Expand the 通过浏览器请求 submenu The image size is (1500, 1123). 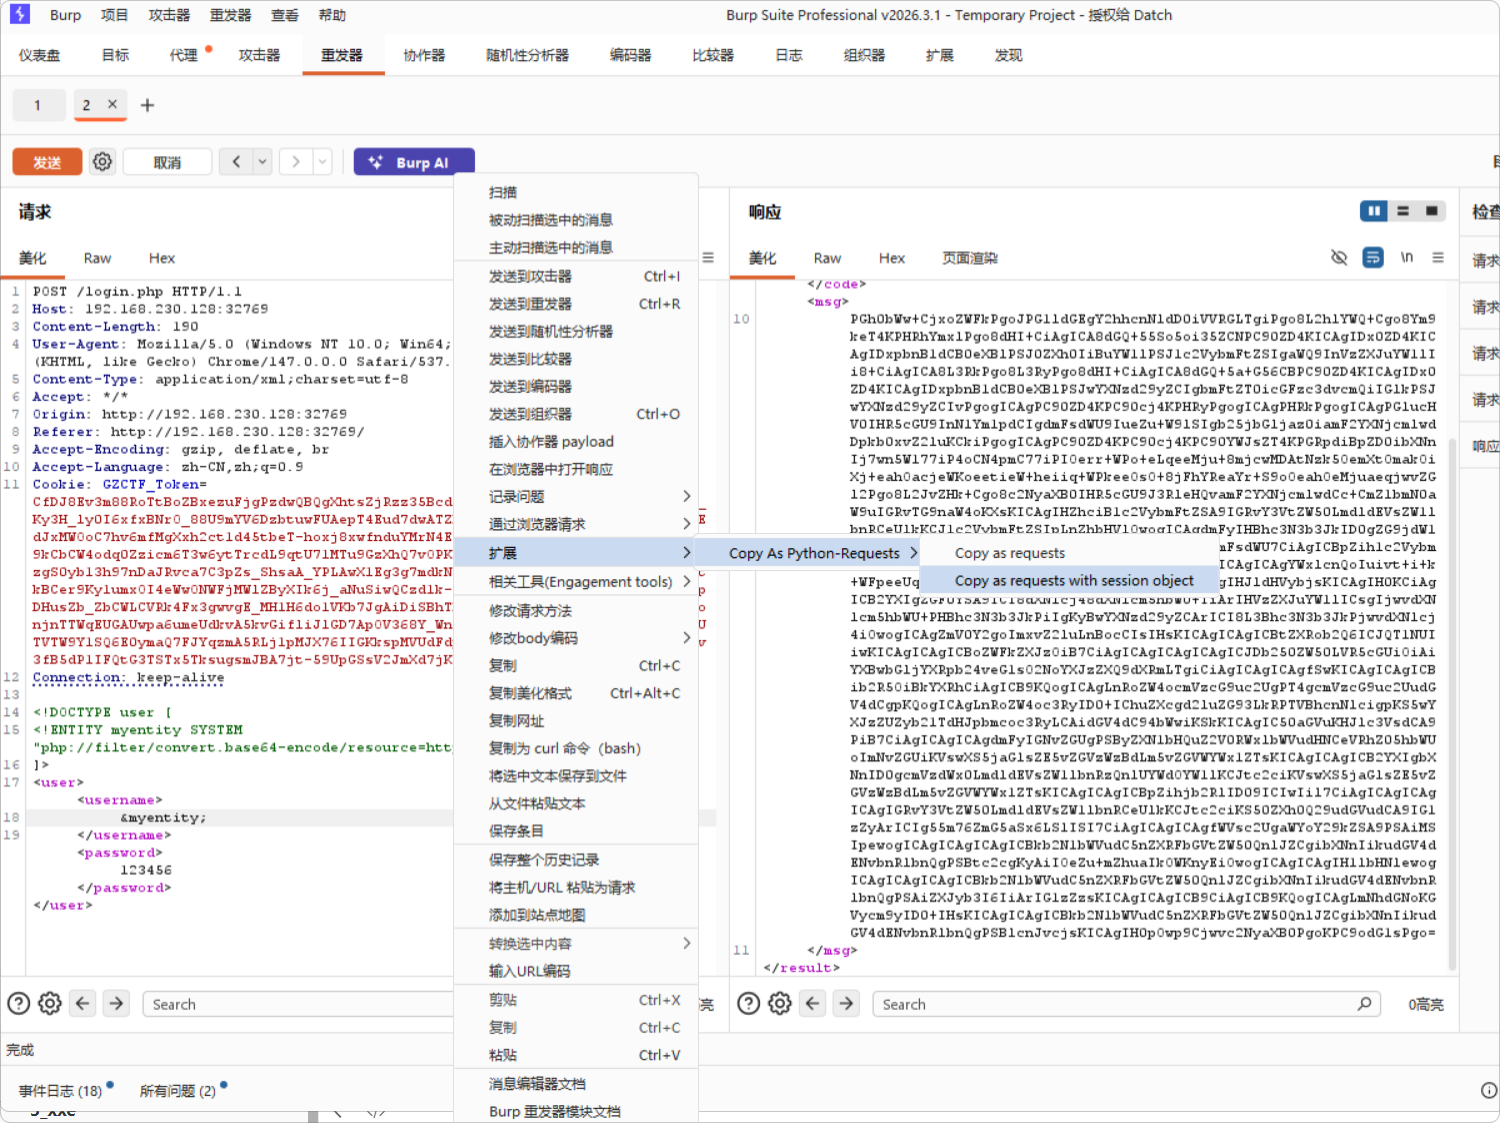point(576,524)
